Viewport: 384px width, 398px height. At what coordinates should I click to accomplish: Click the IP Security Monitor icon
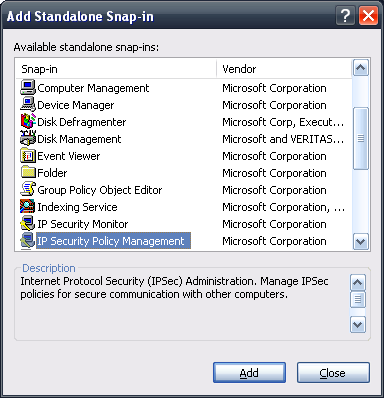[28, 224]
